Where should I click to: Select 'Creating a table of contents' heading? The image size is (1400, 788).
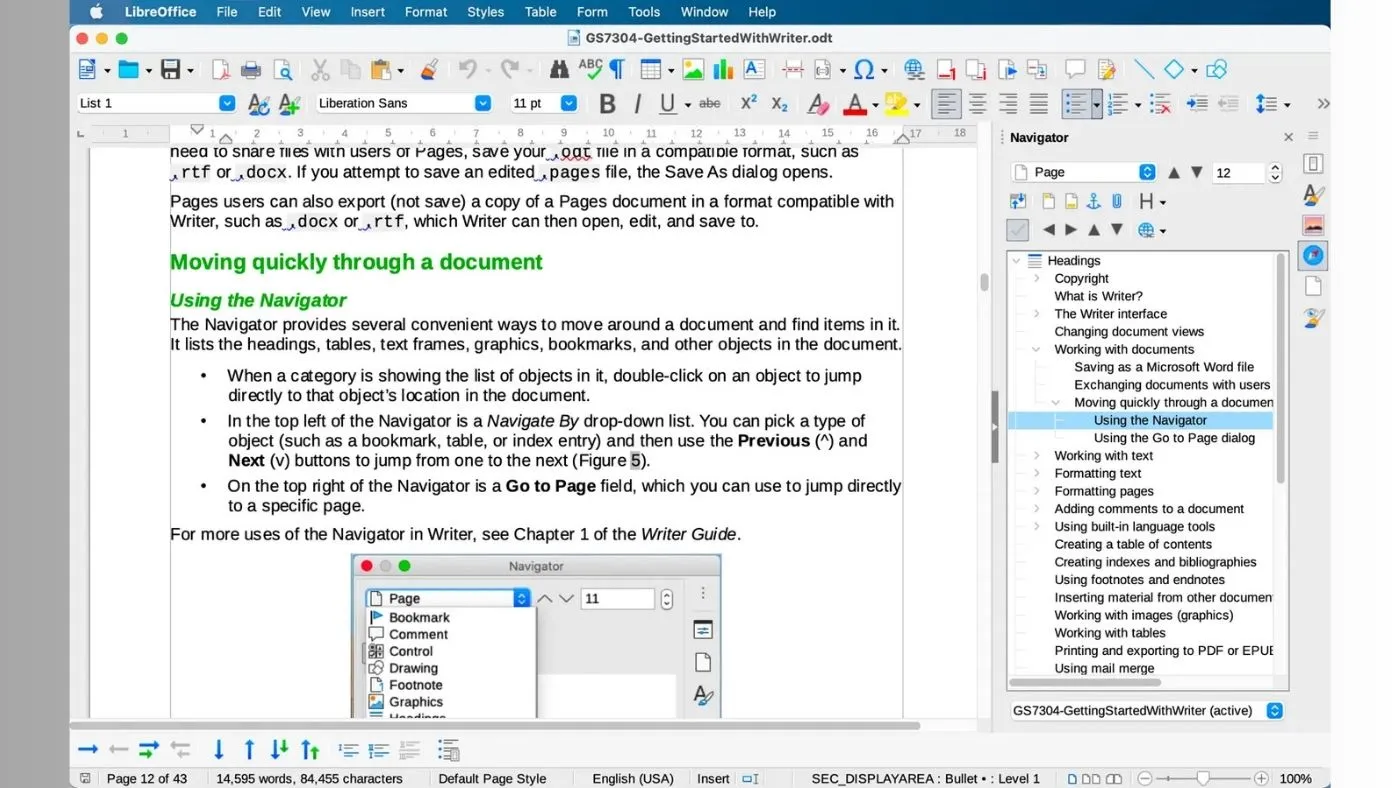(1133, 544)
